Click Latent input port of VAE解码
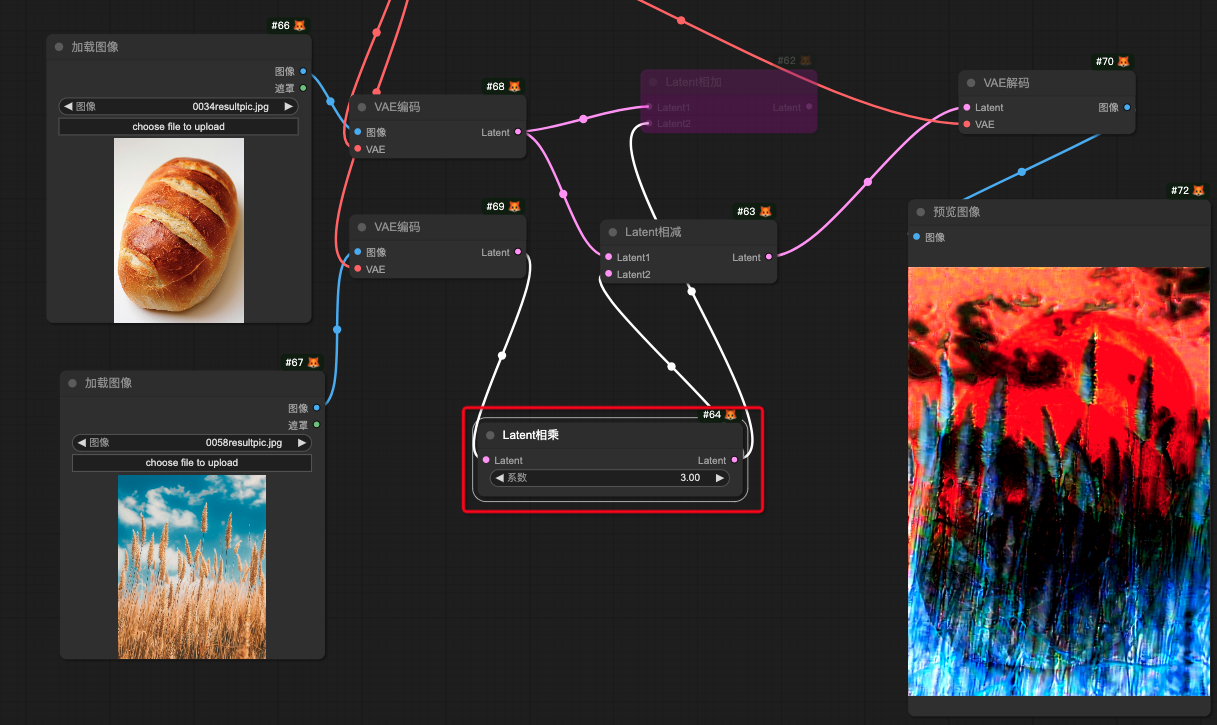Image resolution: width=1217 pixels, height=725 pixels. coord(967,107)
